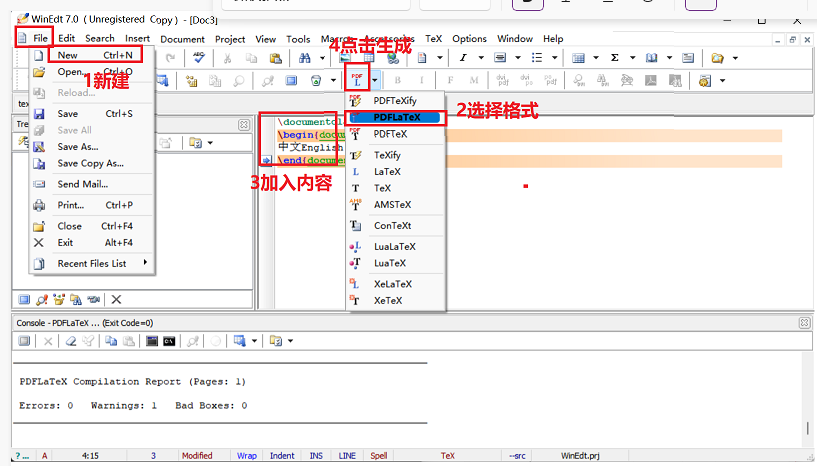Click the new document page icon in toolbar

coord(422,58)
